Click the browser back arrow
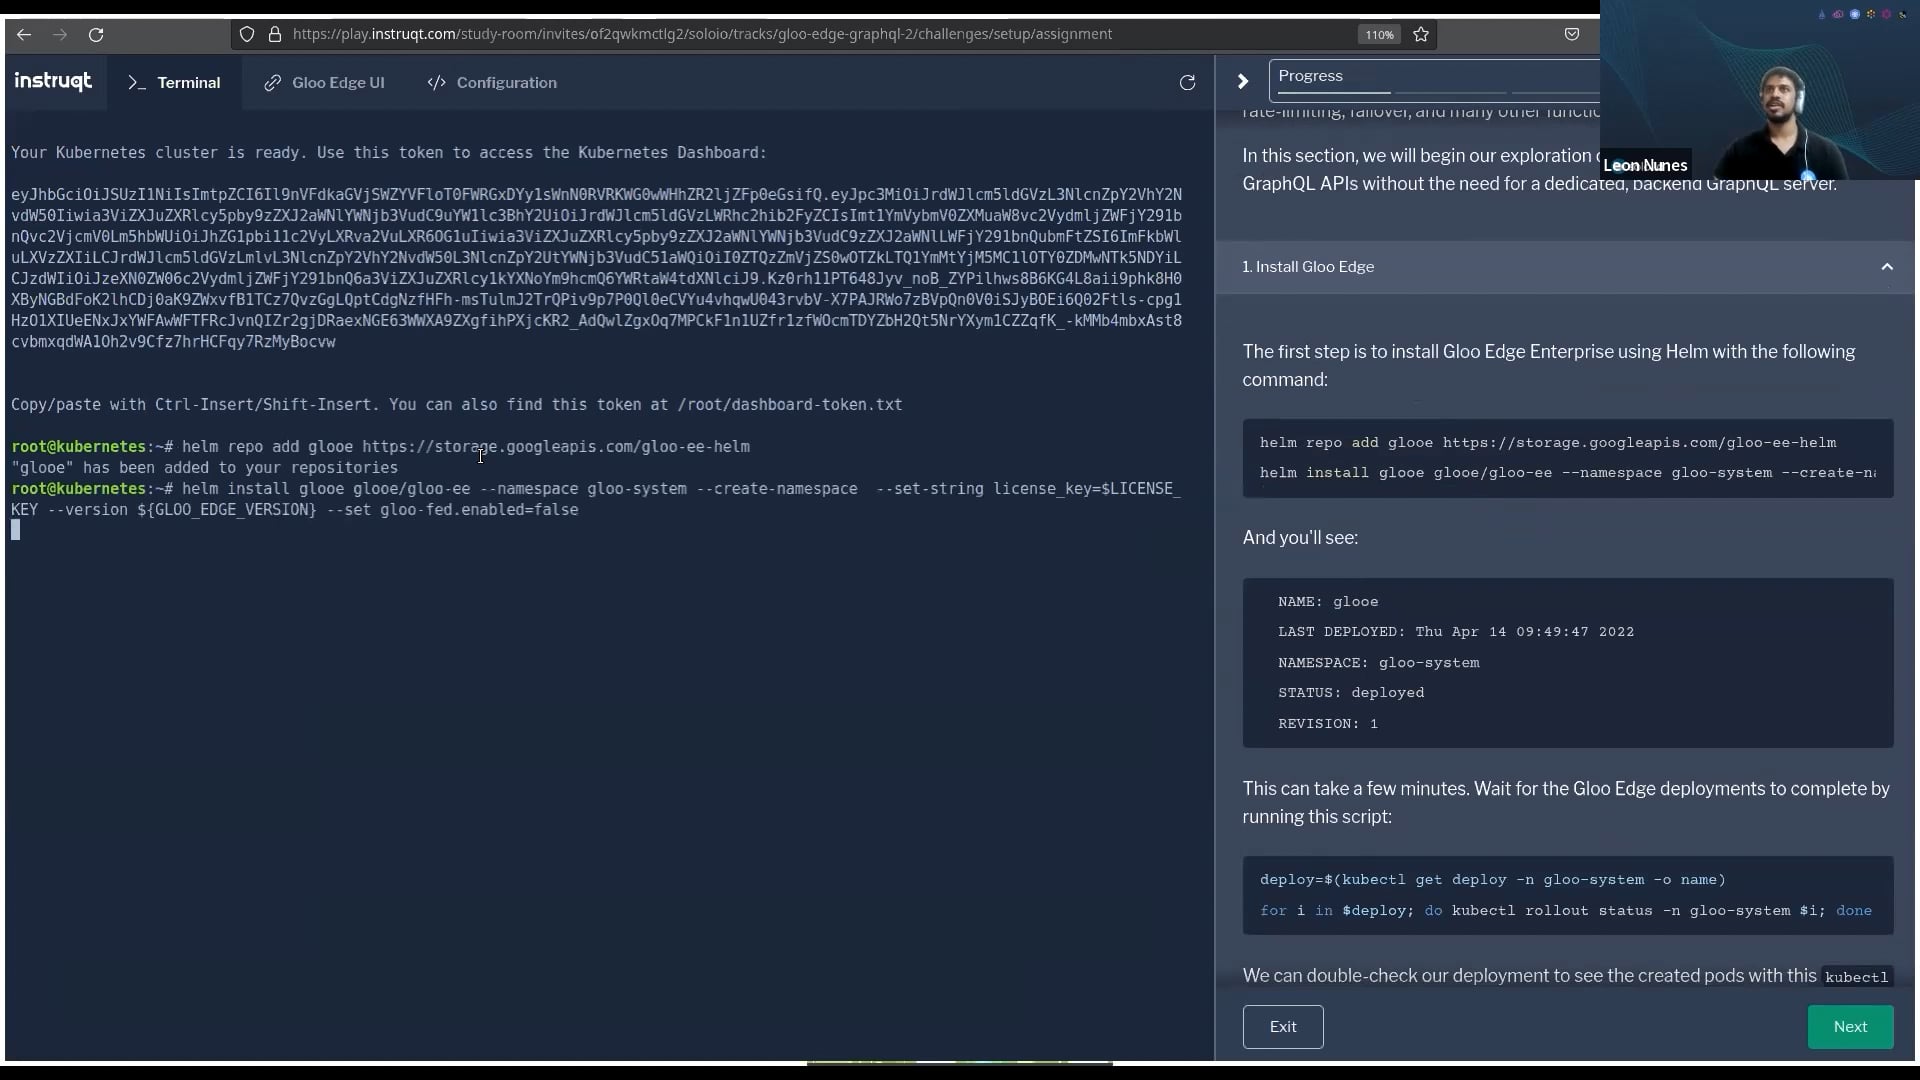1920x1080 pixels. tap(24, 34)
